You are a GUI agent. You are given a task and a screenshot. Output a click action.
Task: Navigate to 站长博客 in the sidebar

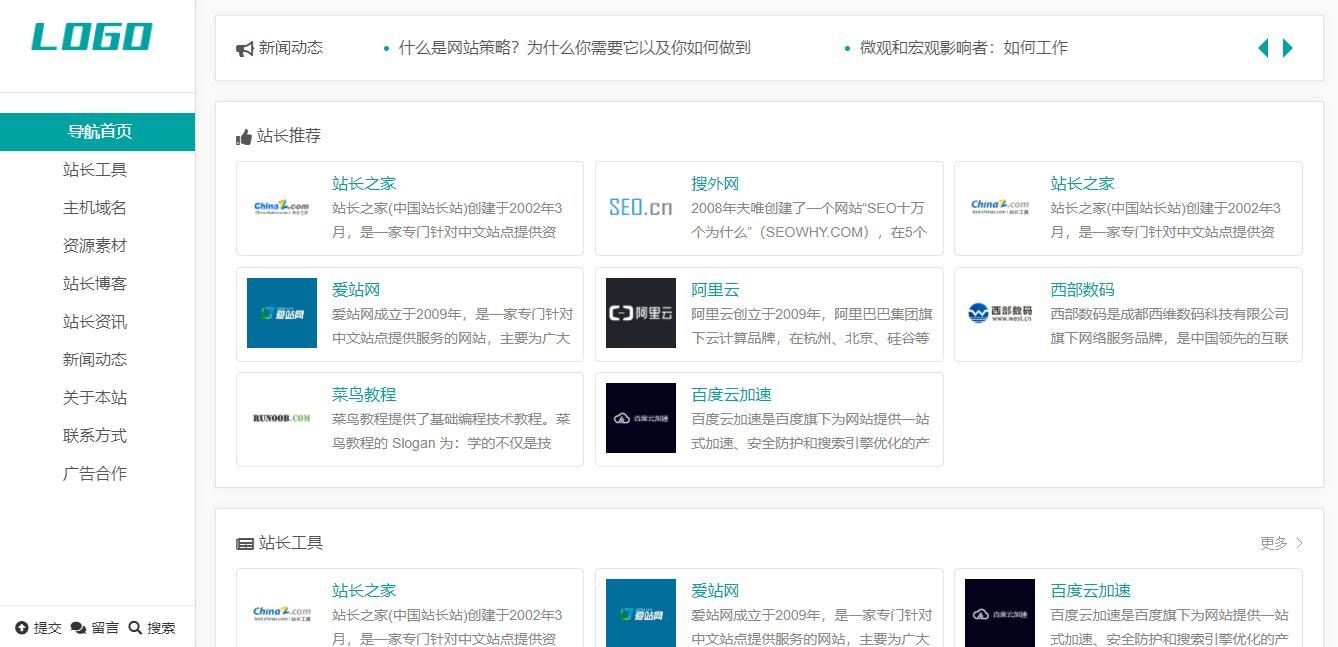(97, 284)
